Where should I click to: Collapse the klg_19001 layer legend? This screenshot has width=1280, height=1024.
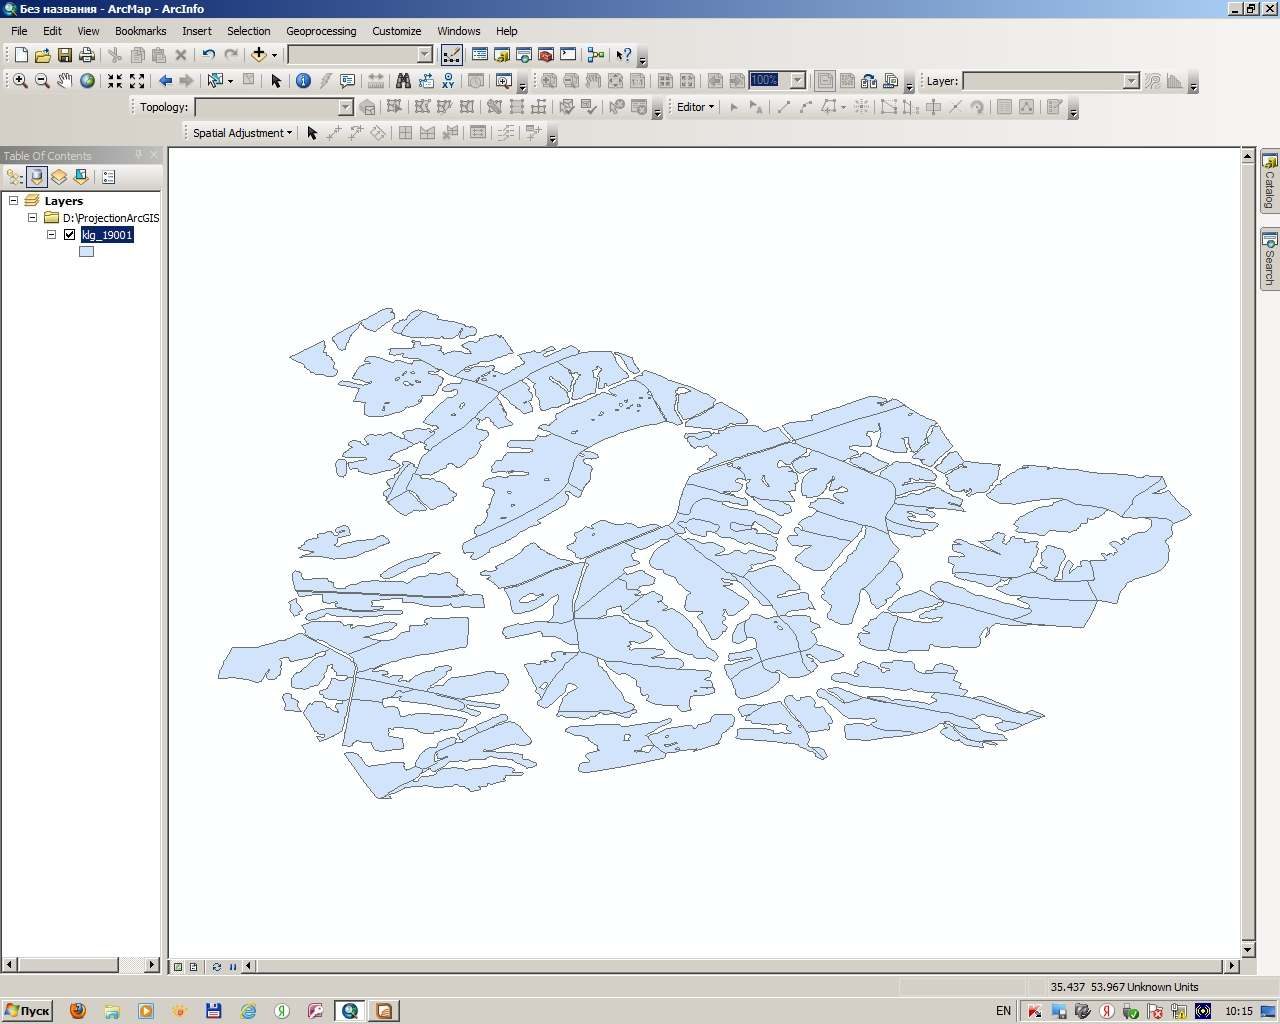51,235
